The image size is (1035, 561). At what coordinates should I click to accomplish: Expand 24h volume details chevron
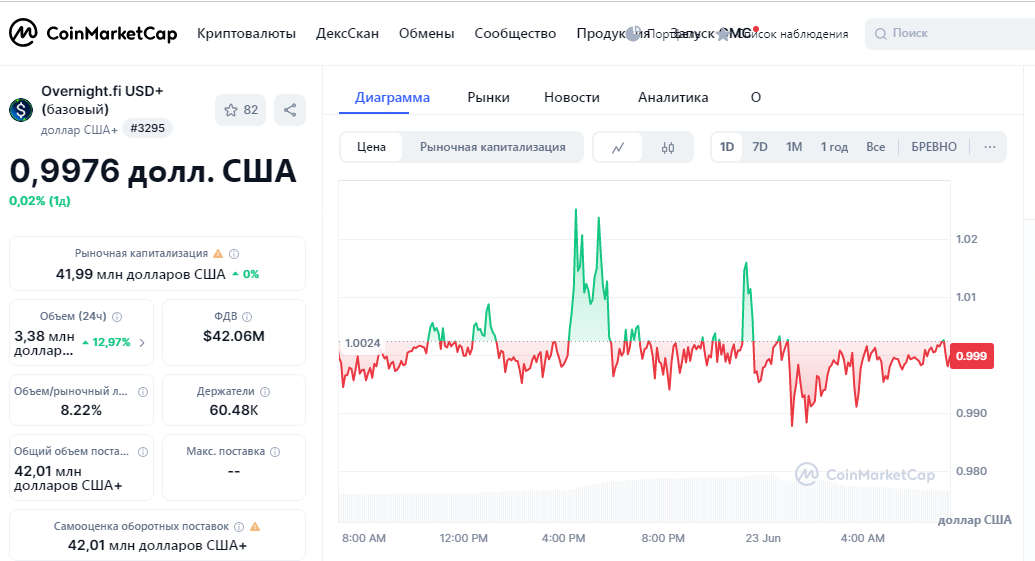pyautogui.click(x=142, y=343)
